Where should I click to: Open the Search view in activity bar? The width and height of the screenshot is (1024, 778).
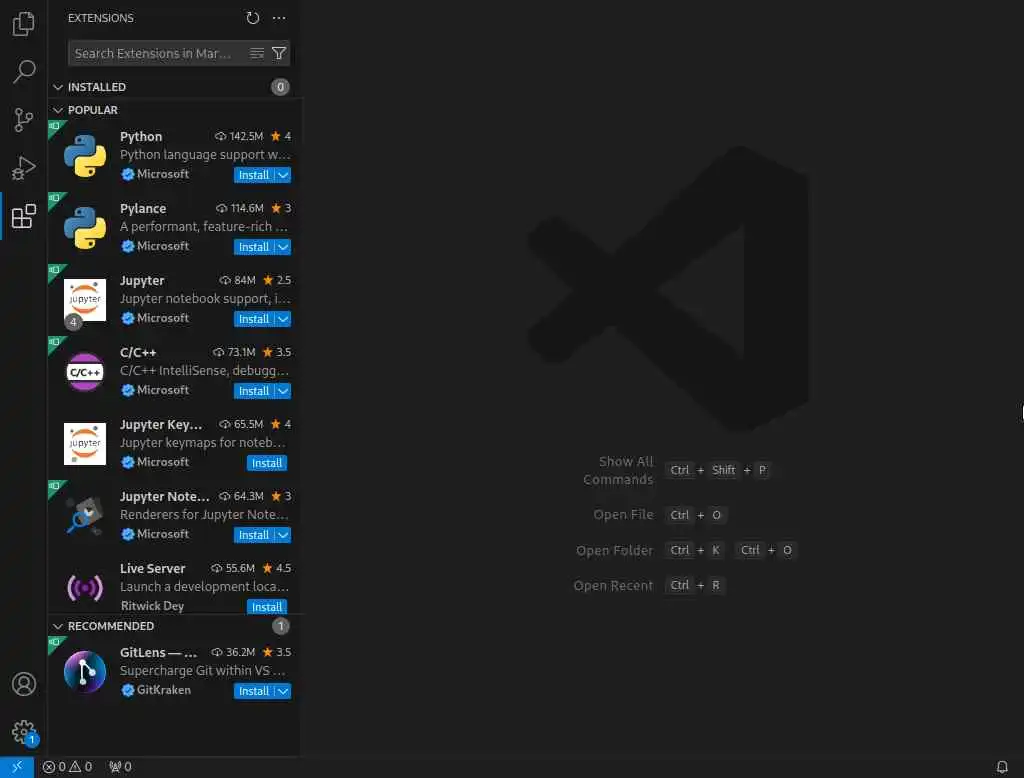[x=24, y=72]
